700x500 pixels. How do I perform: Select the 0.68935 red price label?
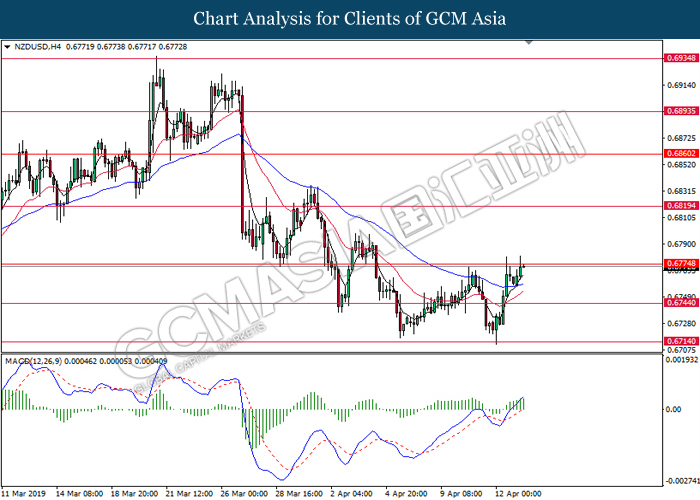tap(681, 111)
